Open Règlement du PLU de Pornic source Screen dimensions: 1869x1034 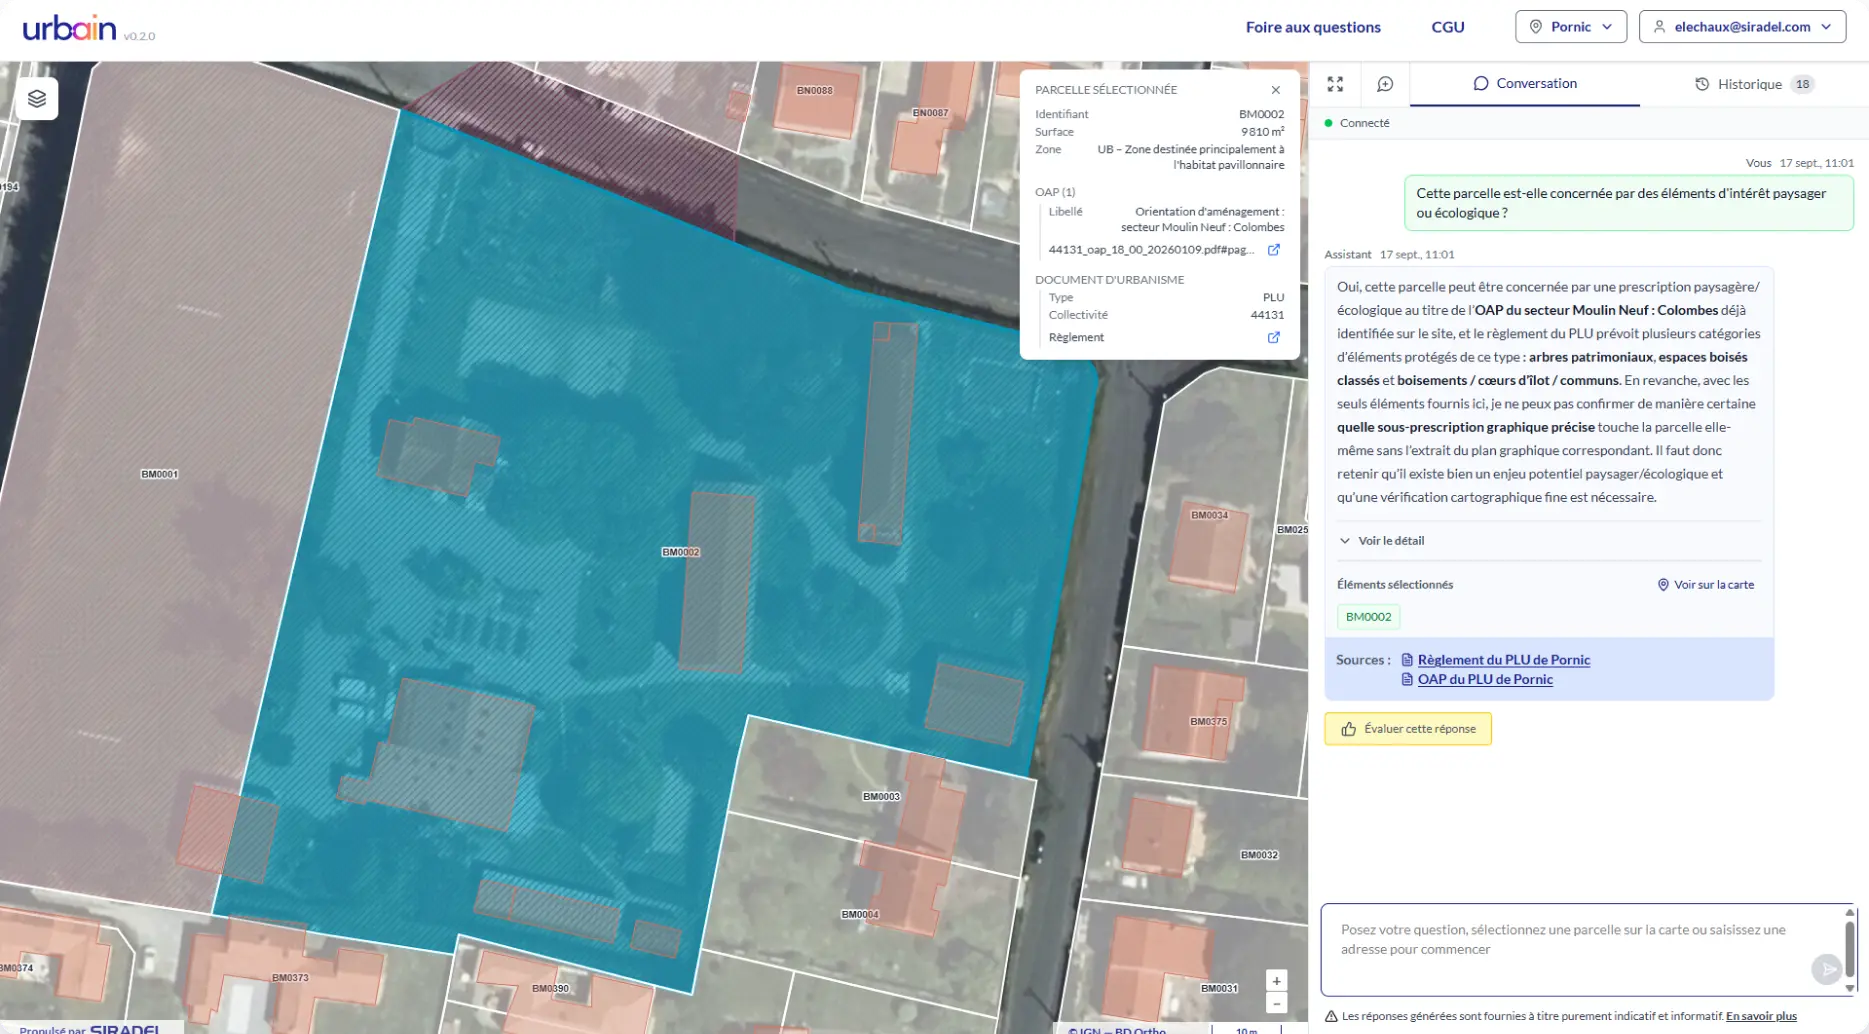point(1503,660)
